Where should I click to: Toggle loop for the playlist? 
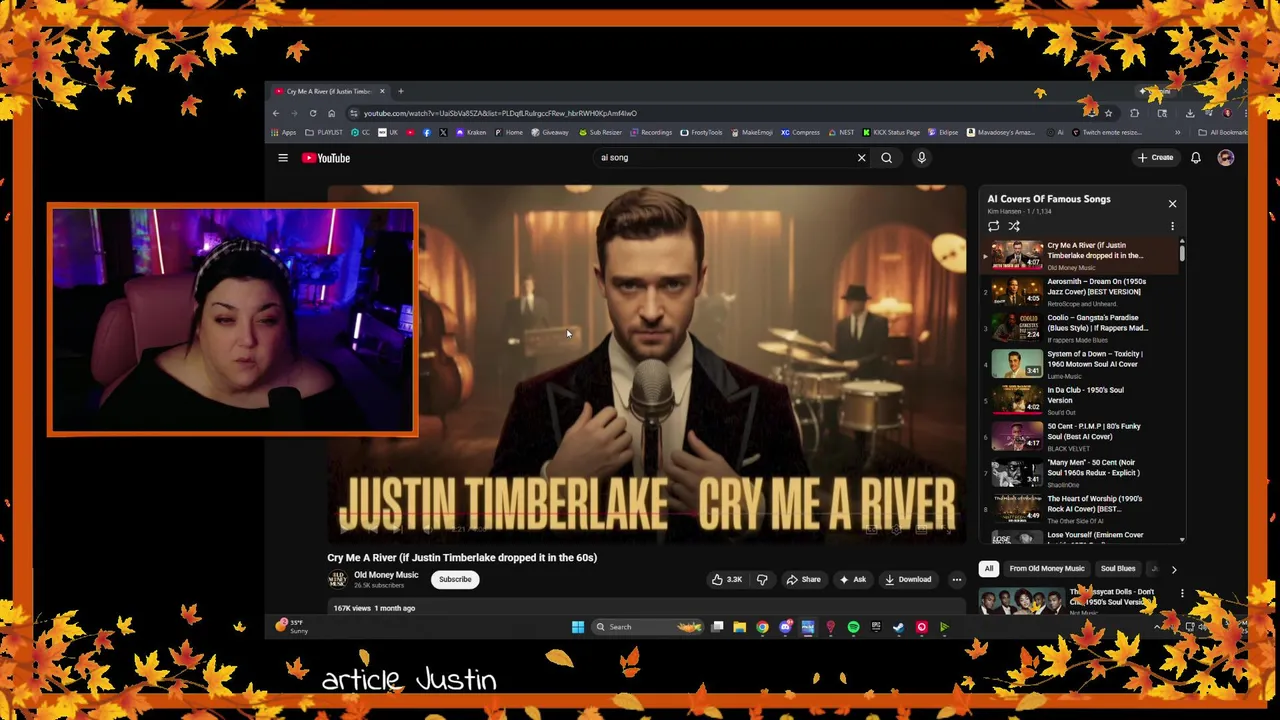pyautogui.click(x=994, y=226)
